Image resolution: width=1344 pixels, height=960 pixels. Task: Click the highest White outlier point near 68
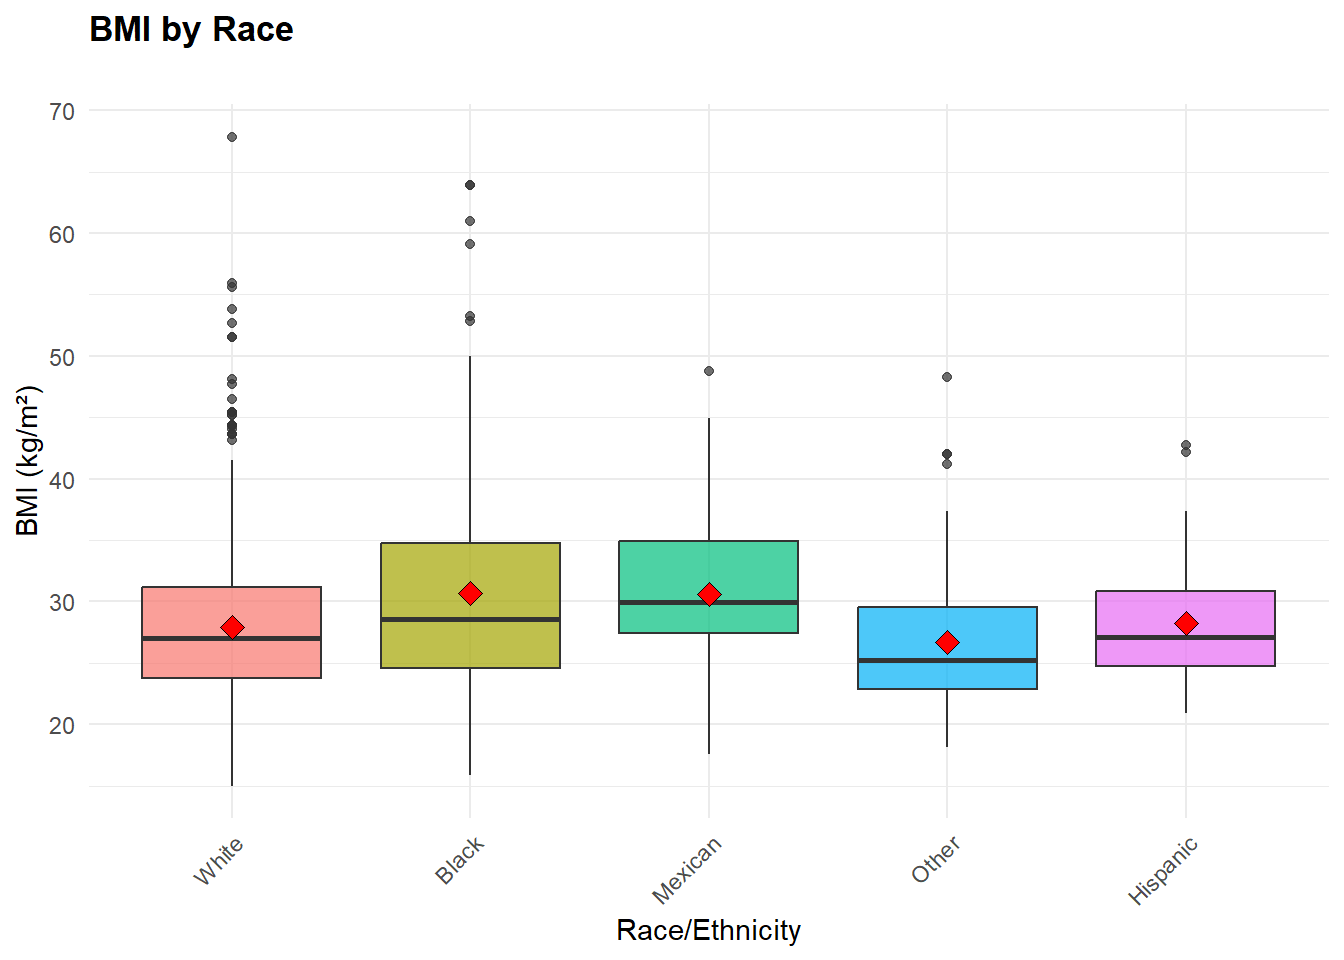(x=232, y=137)
